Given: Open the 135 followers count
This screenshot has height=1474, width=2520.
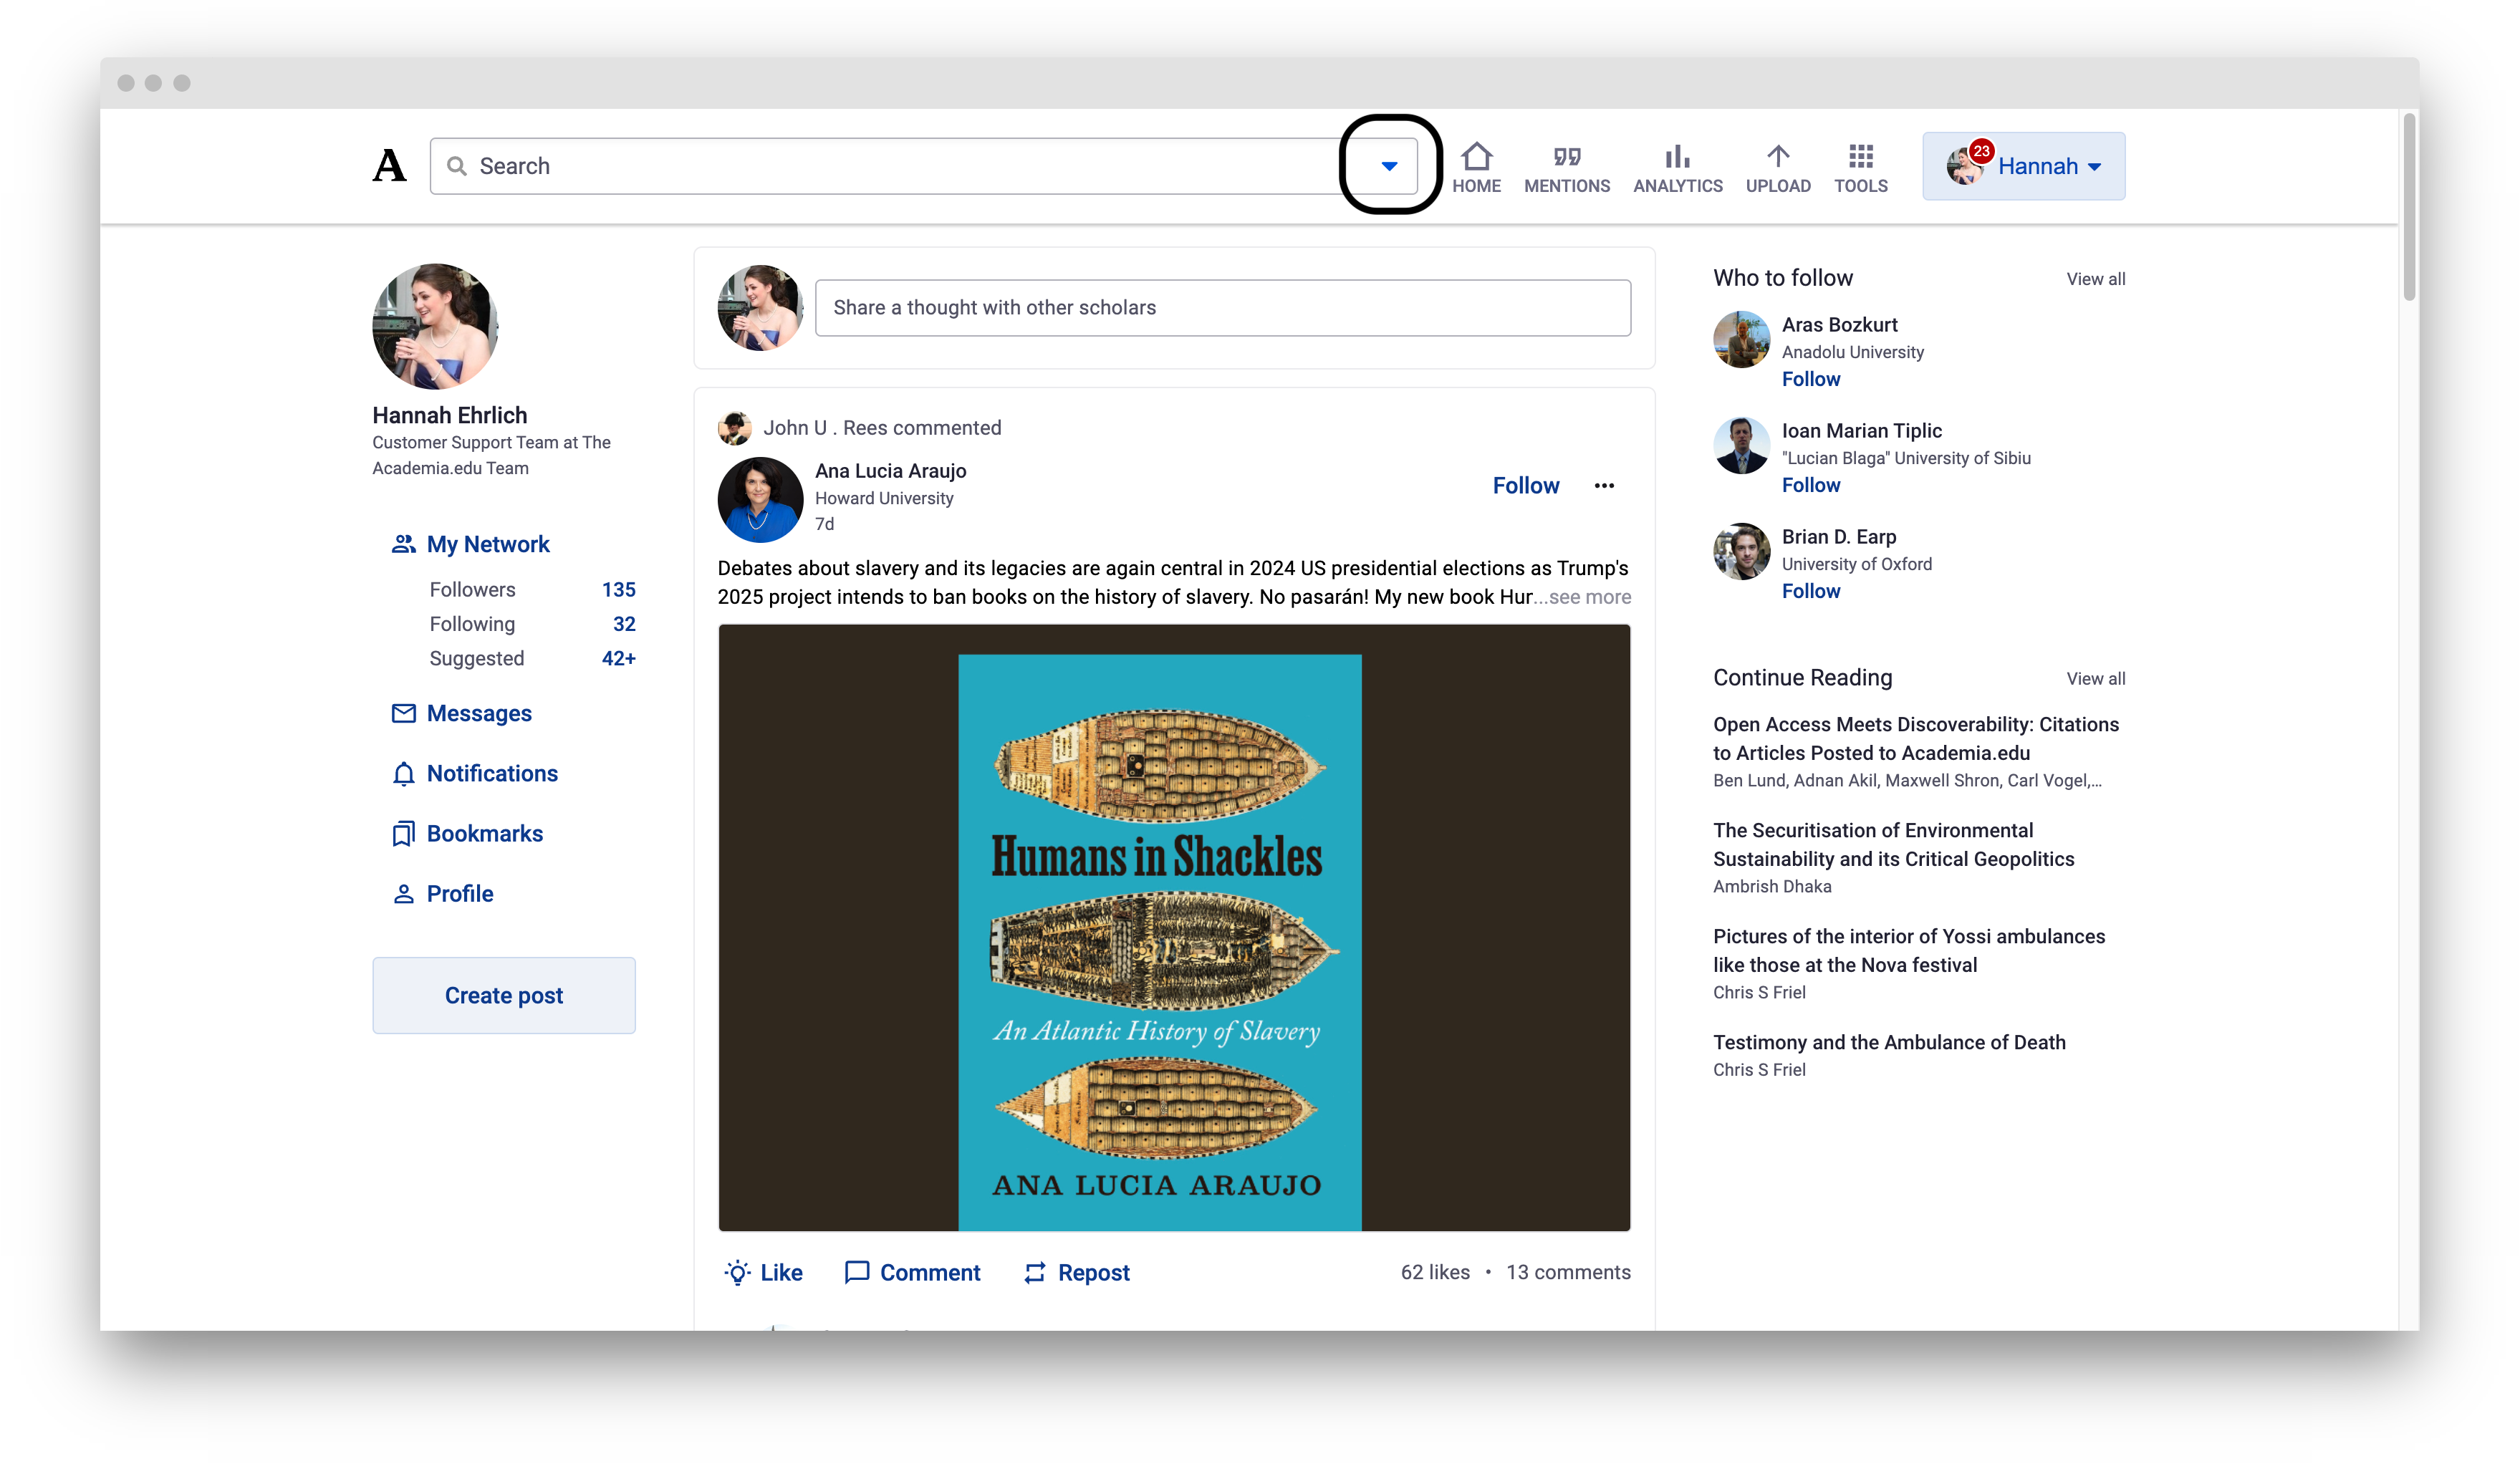Looking at the screenshot, I should (619, 590).
